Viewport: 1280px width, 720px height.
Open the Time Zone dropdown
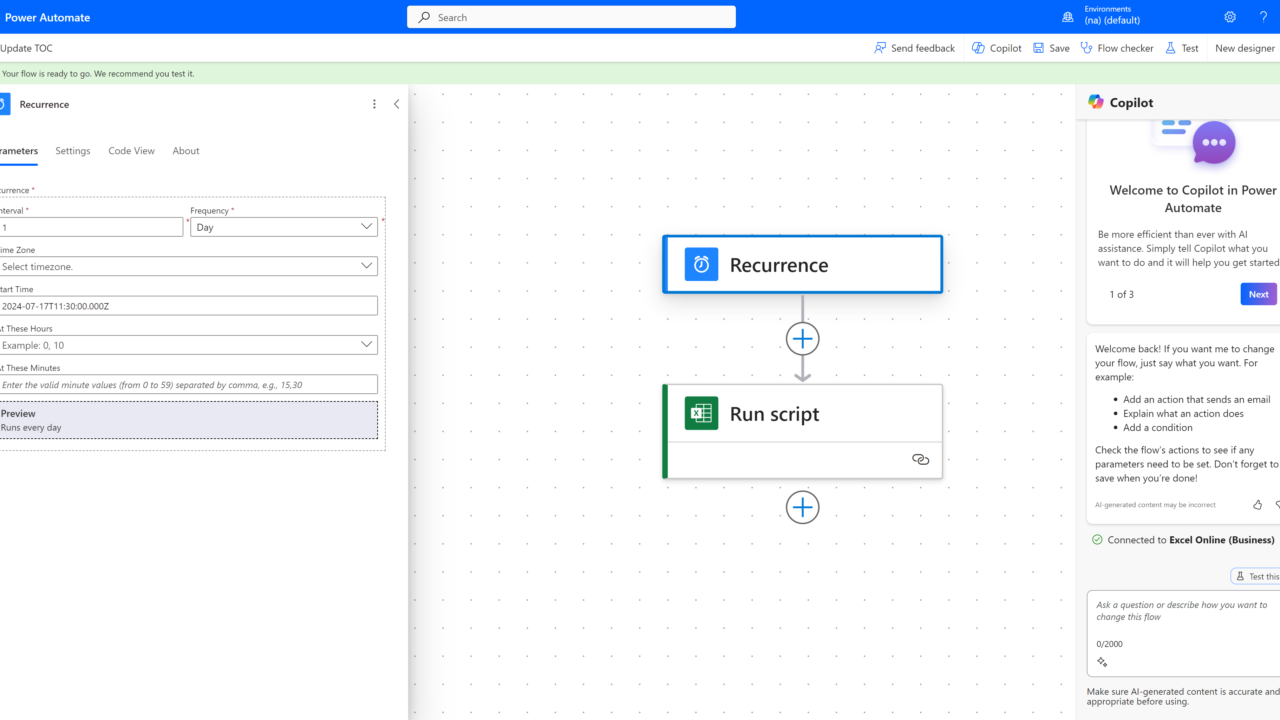pyautogui.click(x=188, y=266)
